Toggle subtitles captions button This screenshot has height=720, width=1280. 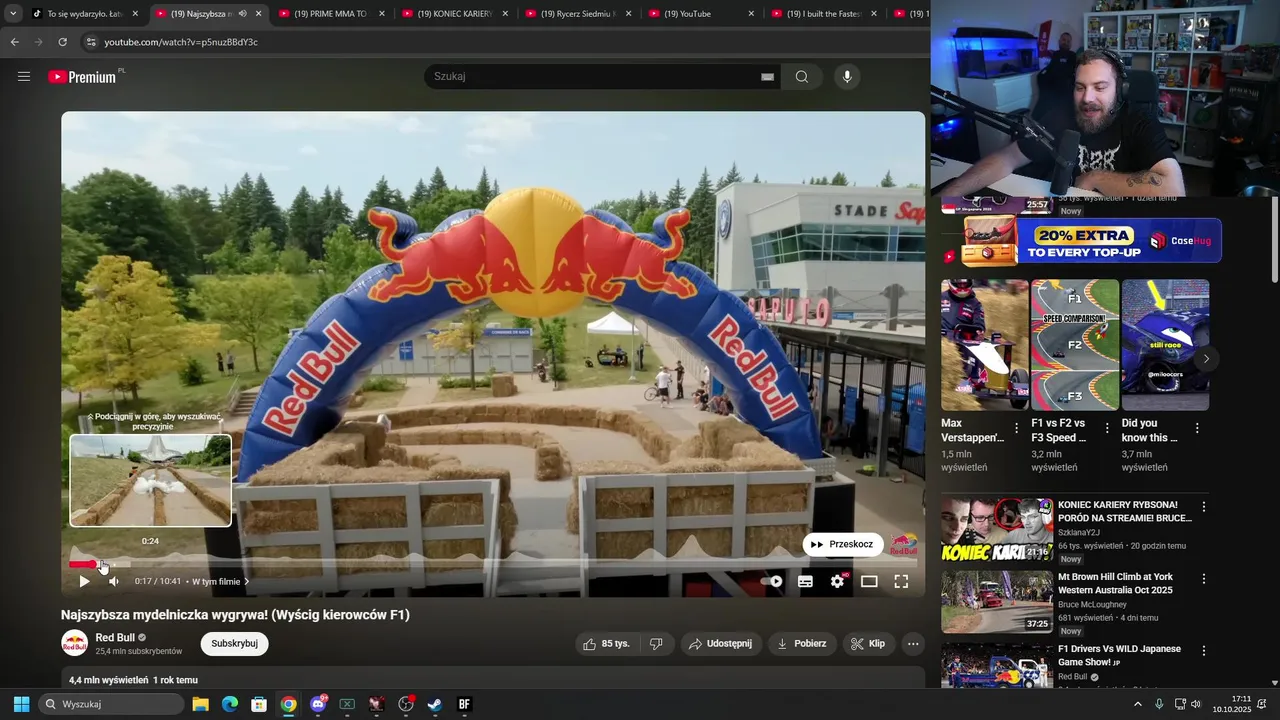pos(805,581)
